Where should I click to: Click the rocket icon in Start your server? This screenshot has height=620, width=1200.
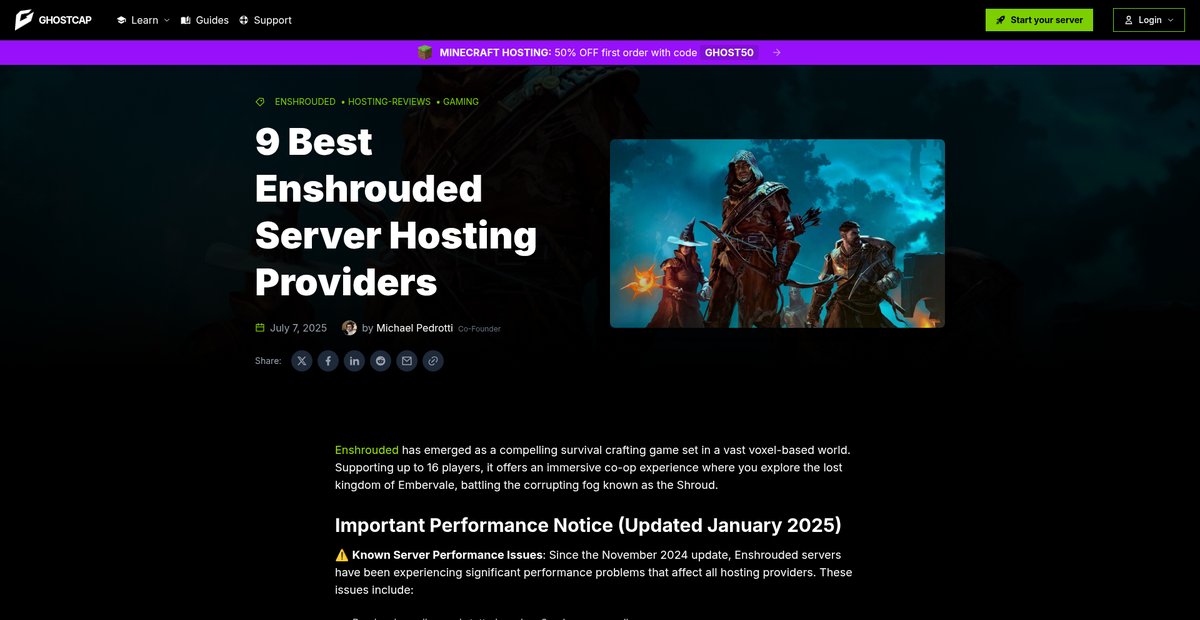pos(1001,20)
